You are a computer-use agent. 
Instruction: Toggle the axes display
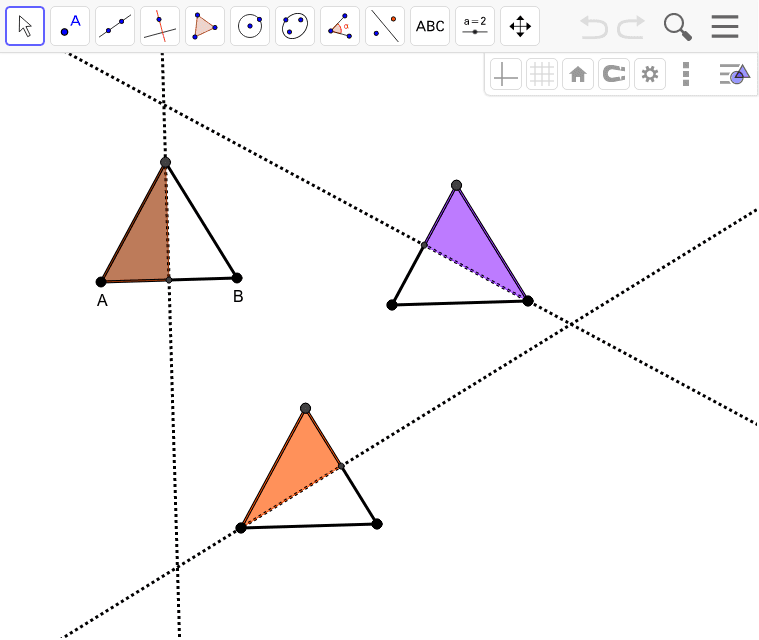[506, 75]
